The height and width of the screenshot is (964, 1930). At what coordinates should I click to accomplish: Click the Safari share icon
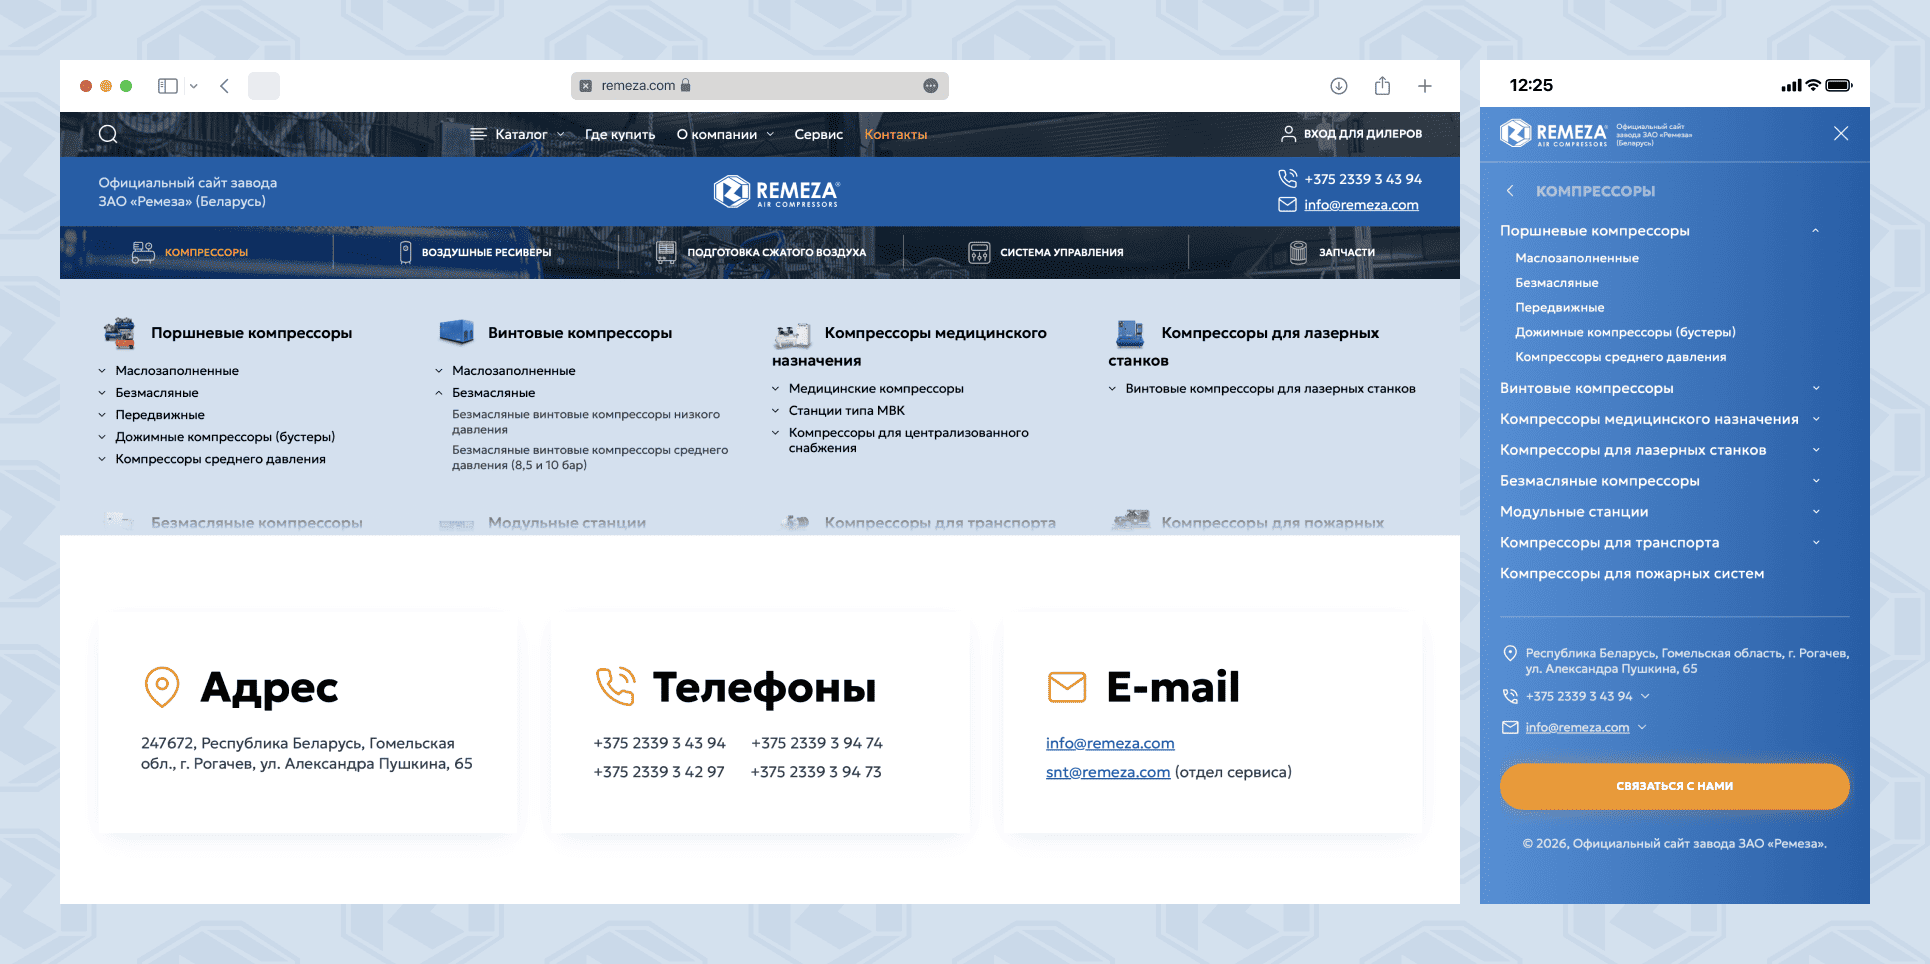(x=1382, y=86)
